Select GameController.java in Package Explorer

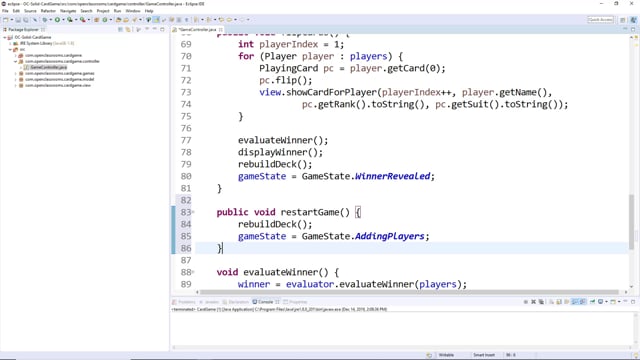(x=48, y=67)
